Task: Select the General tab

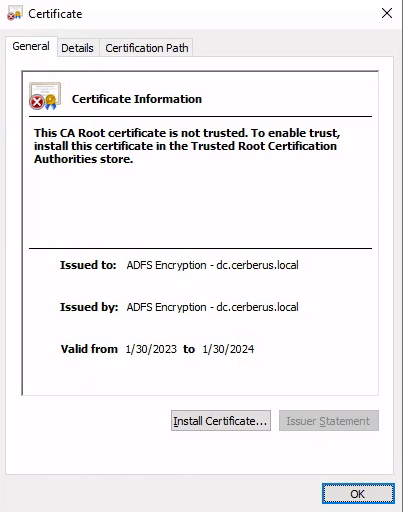Action: [31, 46]
